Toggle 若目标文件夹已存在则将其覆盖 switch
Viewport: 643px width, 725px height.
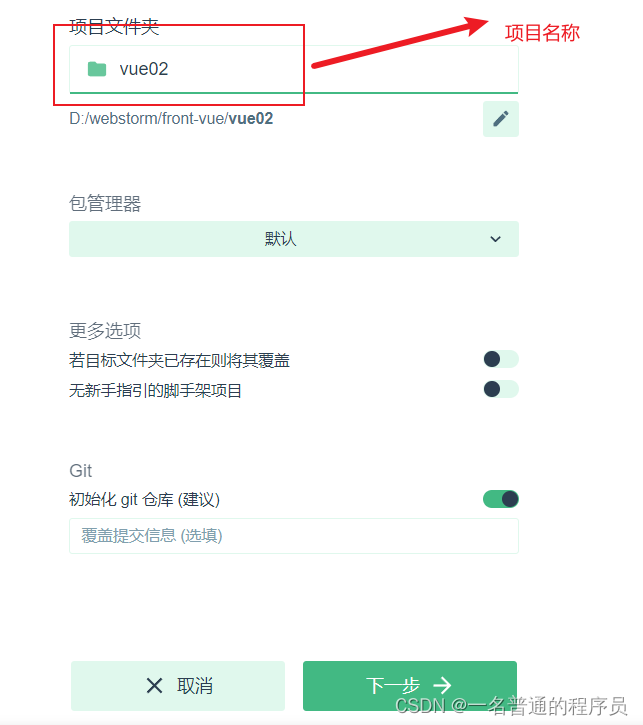tap(501, 359)
